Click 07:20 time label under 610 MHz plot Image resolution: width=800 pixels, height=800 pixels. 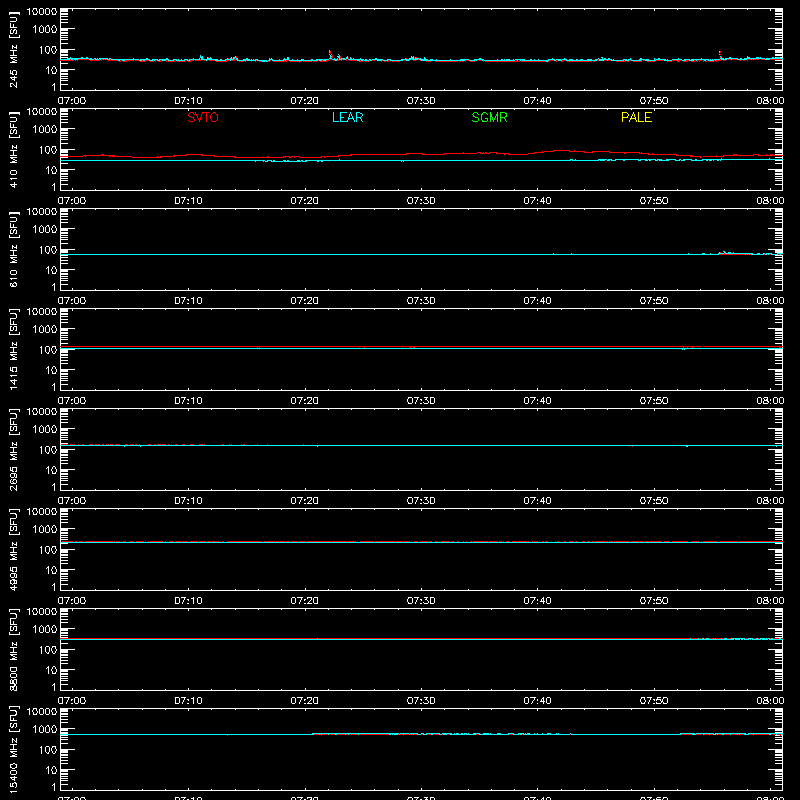pos(305,301)
